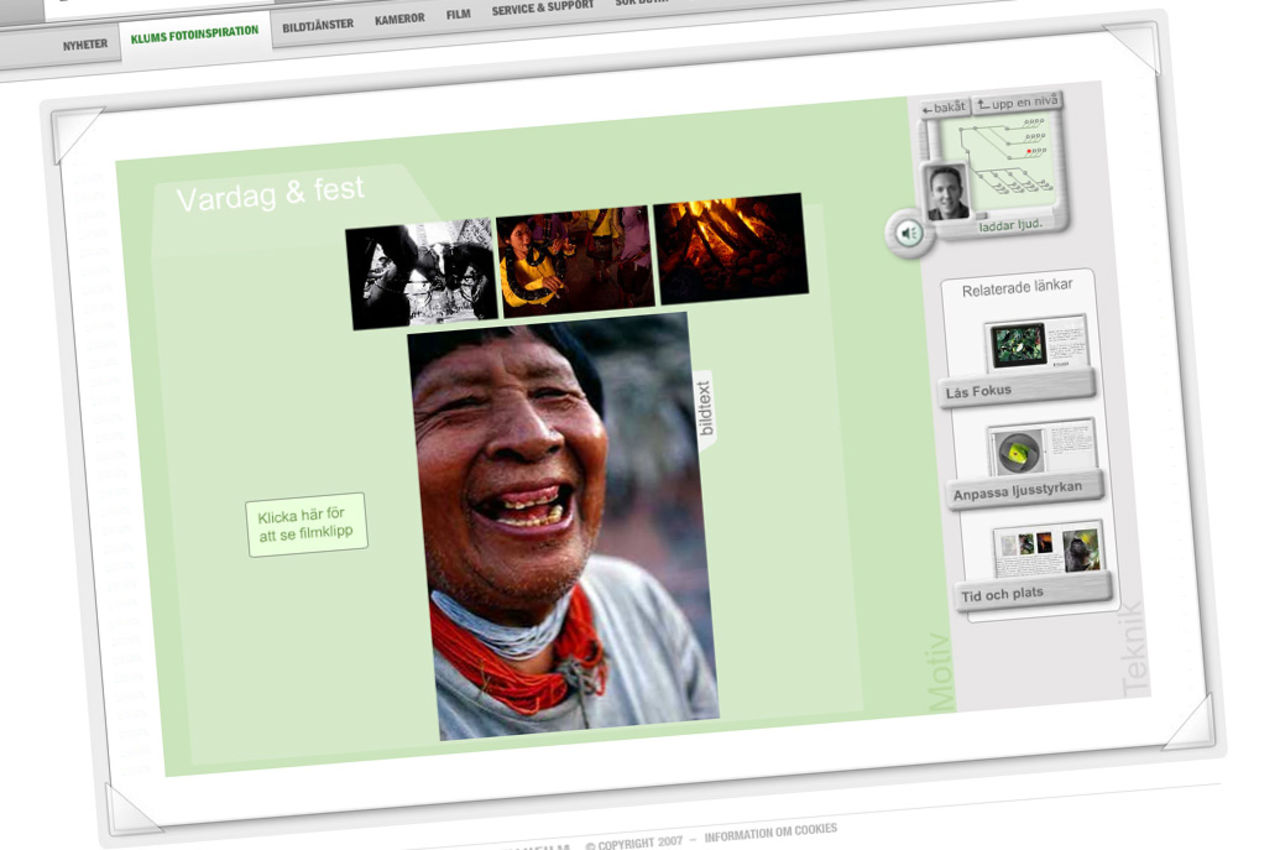
Task: Go to the Film tab
Action: [x=458, y=14]
